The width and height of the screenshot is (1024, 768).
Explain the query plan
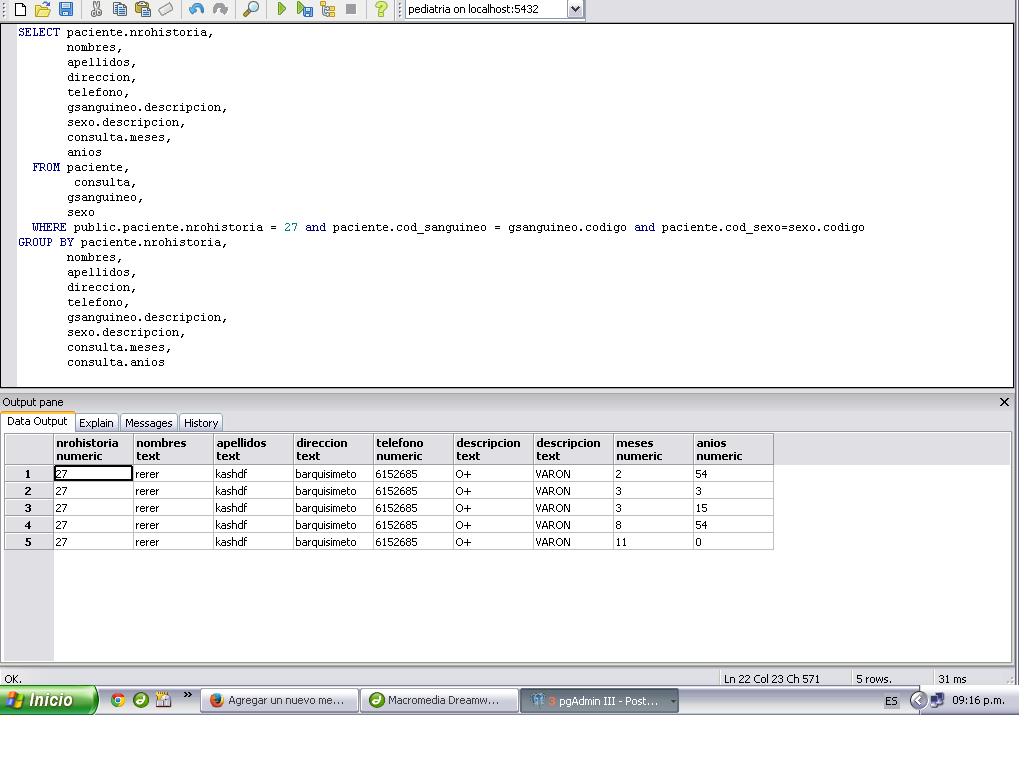click(x=328, y=9)
